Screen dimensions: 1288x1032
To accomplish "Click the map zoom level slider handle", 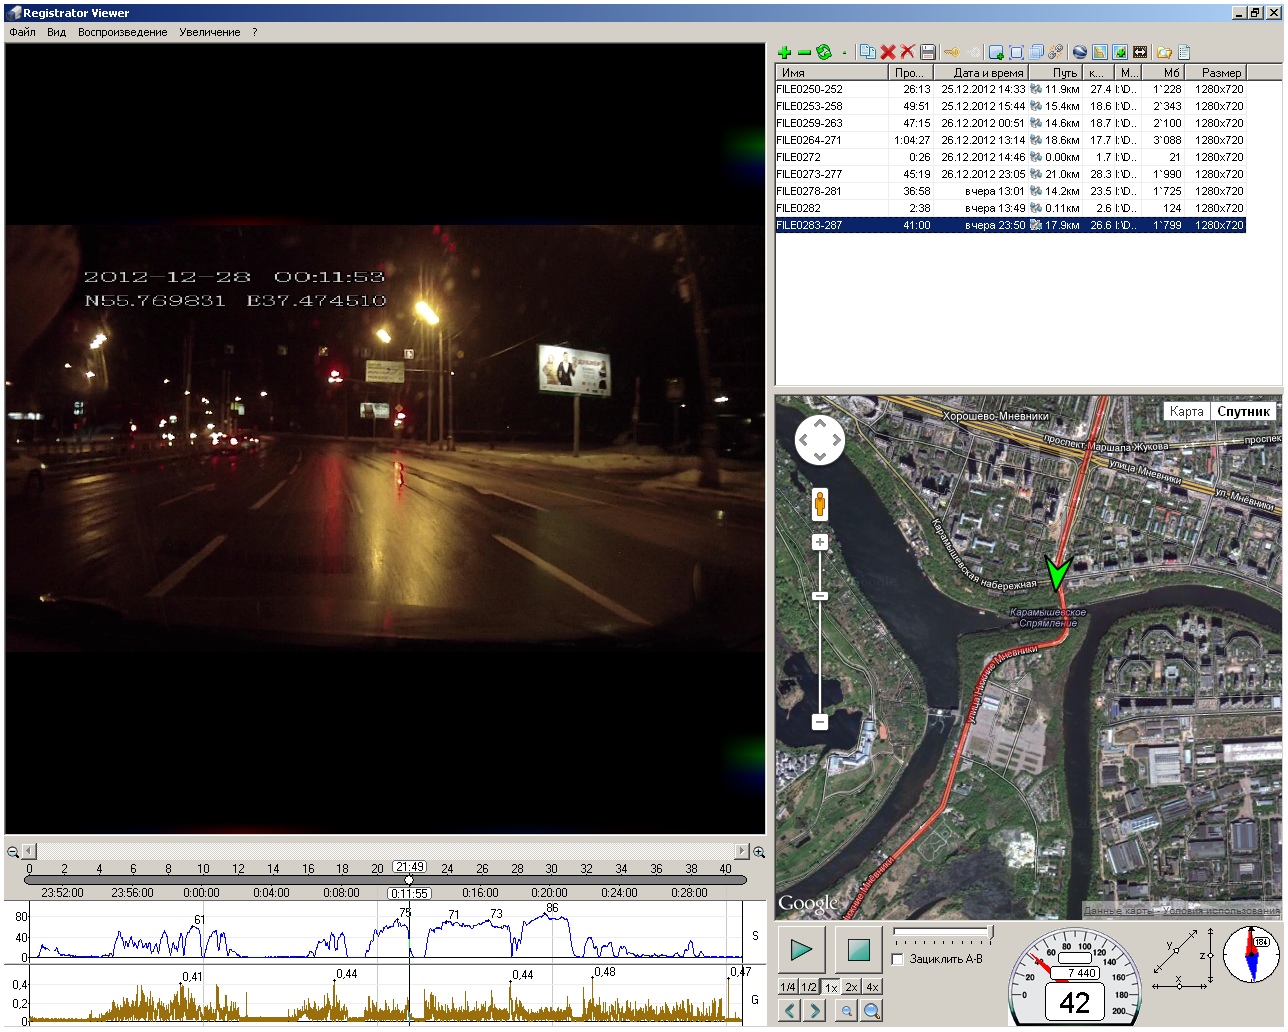I will coord(820,596).
